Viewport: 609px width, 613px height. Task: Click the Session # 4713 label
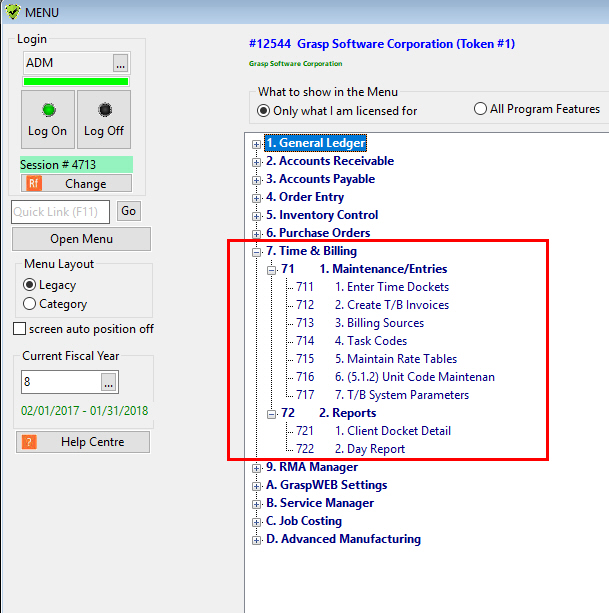pos(76,165)
